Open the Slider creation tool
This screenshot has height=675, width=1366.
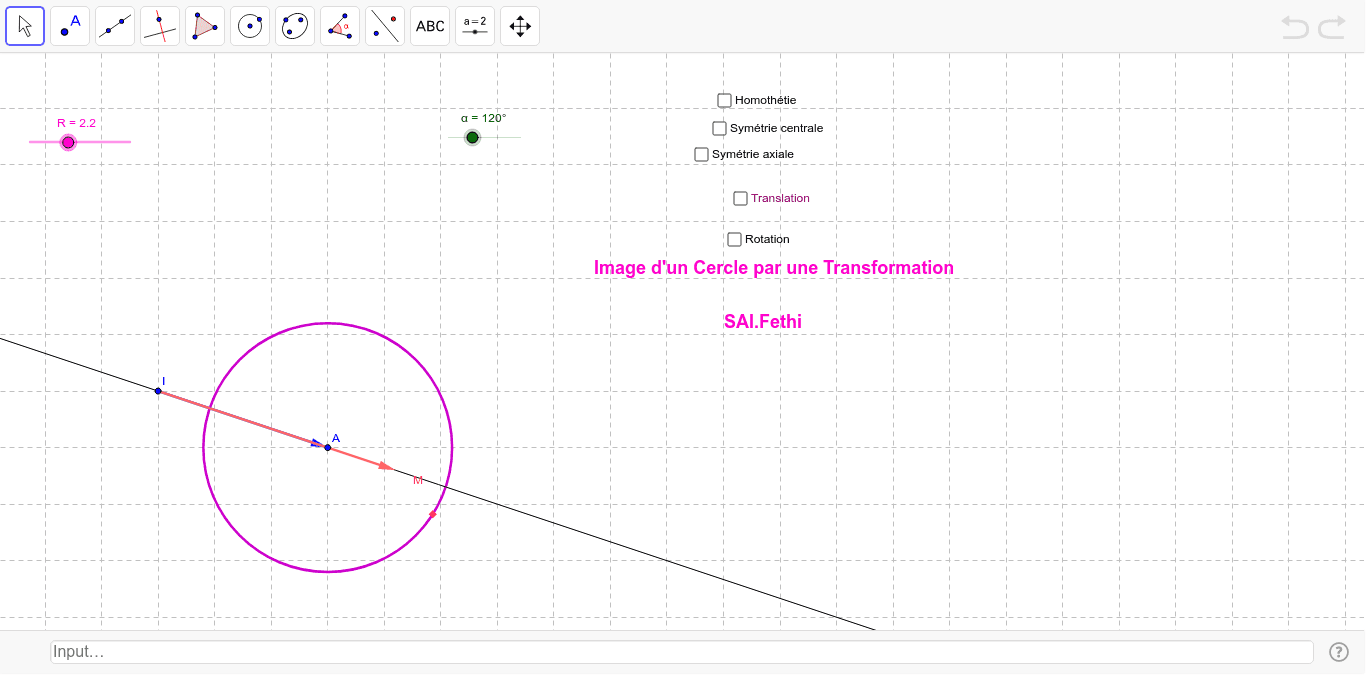[x=474, y=25]
